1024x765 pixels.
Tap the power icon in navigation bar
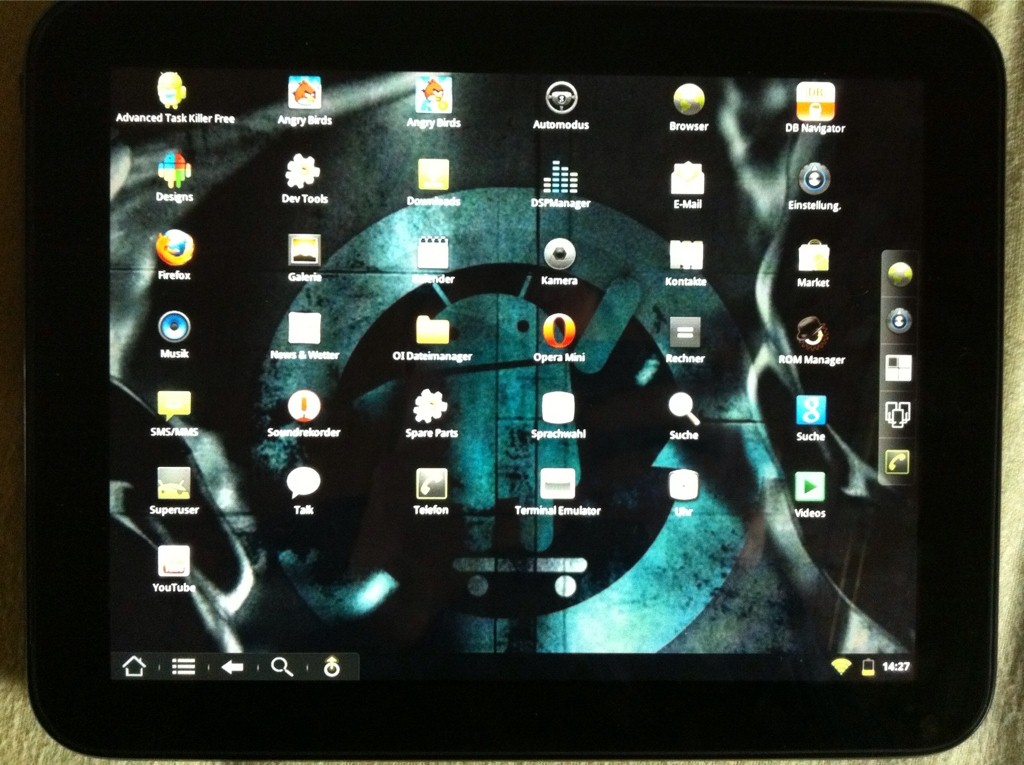[332, 667]
